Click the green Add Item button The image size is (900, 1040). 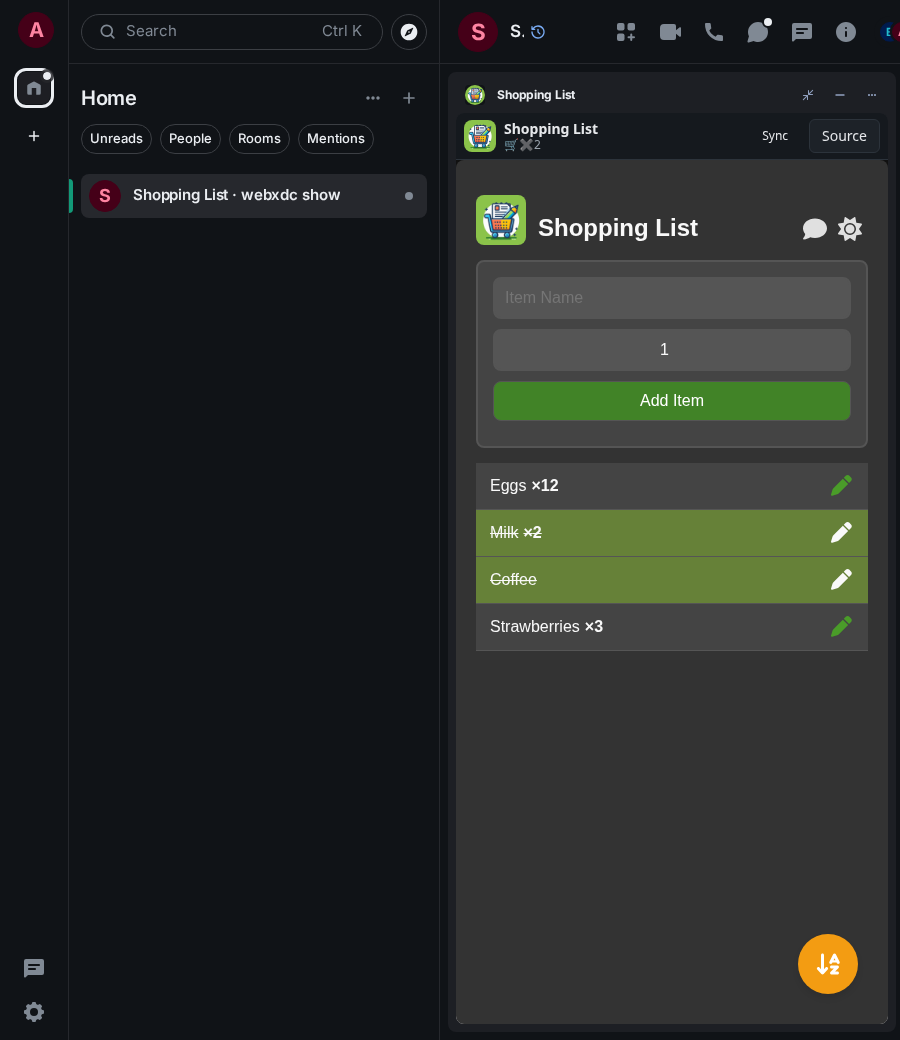[x=671, y=401]
